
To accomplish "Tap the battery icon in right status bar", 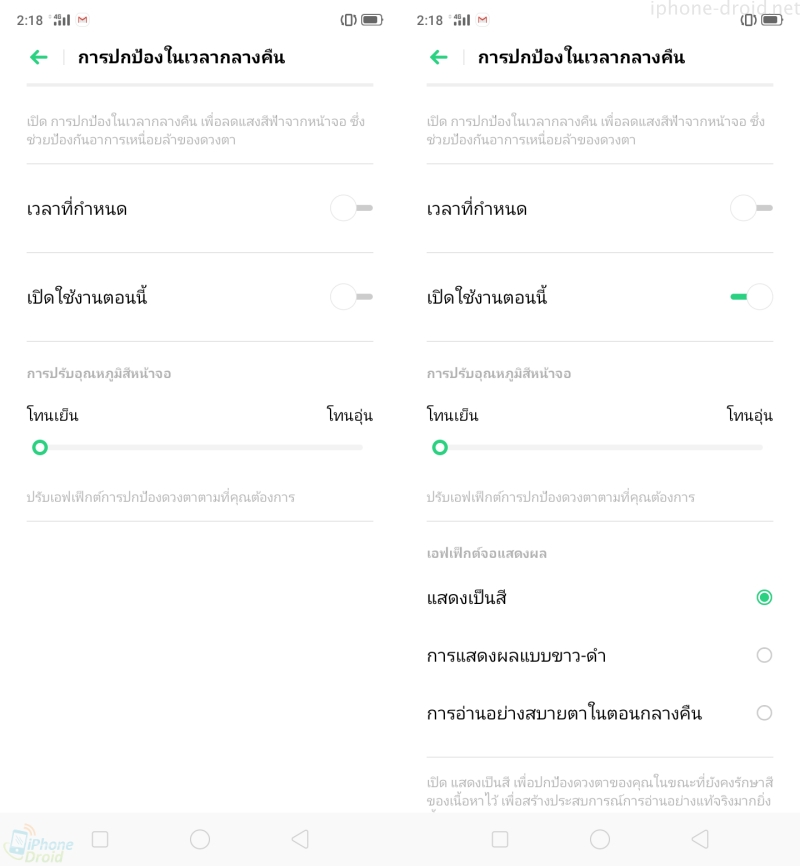I will pyautogui.click(x=772, y=20).
